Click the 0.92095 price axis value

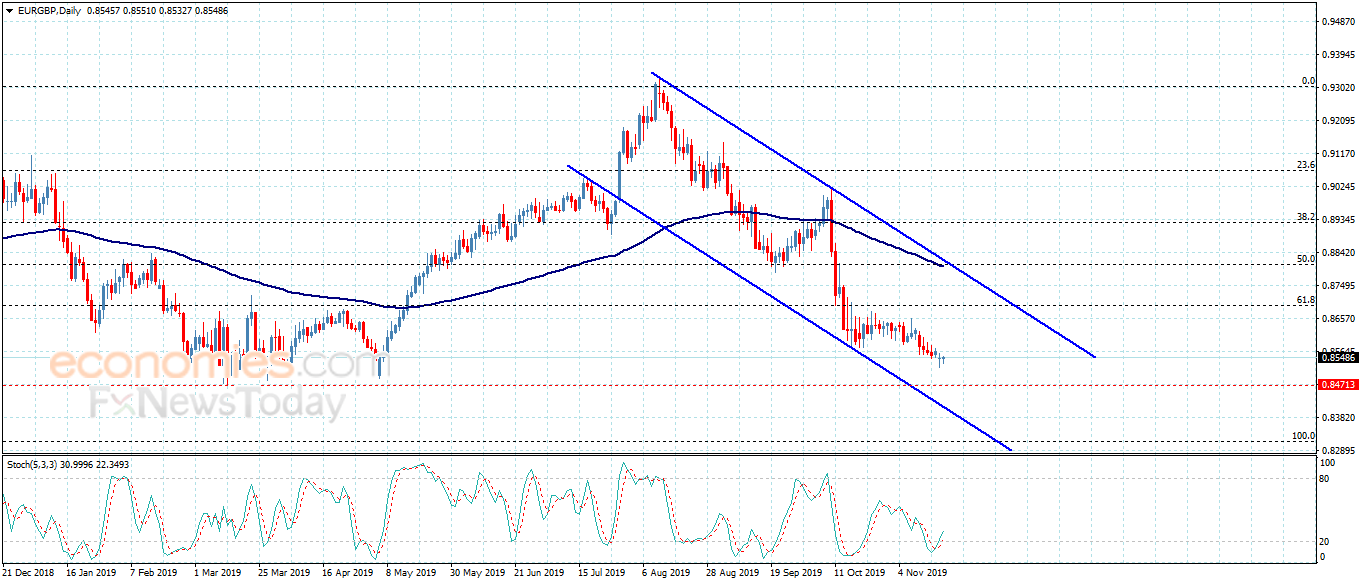(x=1338, y=121)
